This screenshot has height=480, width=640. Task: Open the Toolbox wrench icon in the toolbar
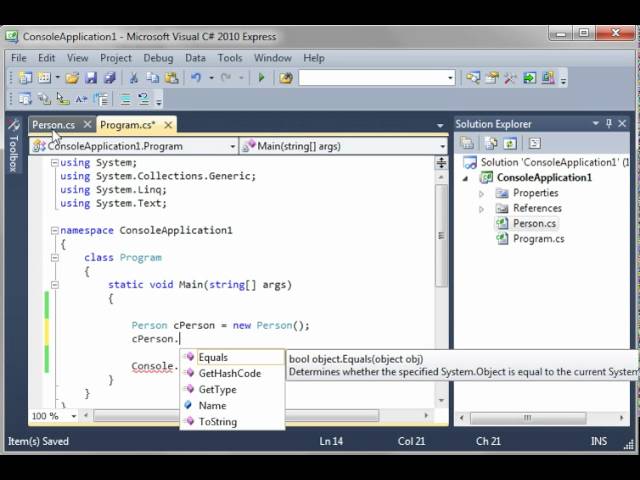[511, 78]
